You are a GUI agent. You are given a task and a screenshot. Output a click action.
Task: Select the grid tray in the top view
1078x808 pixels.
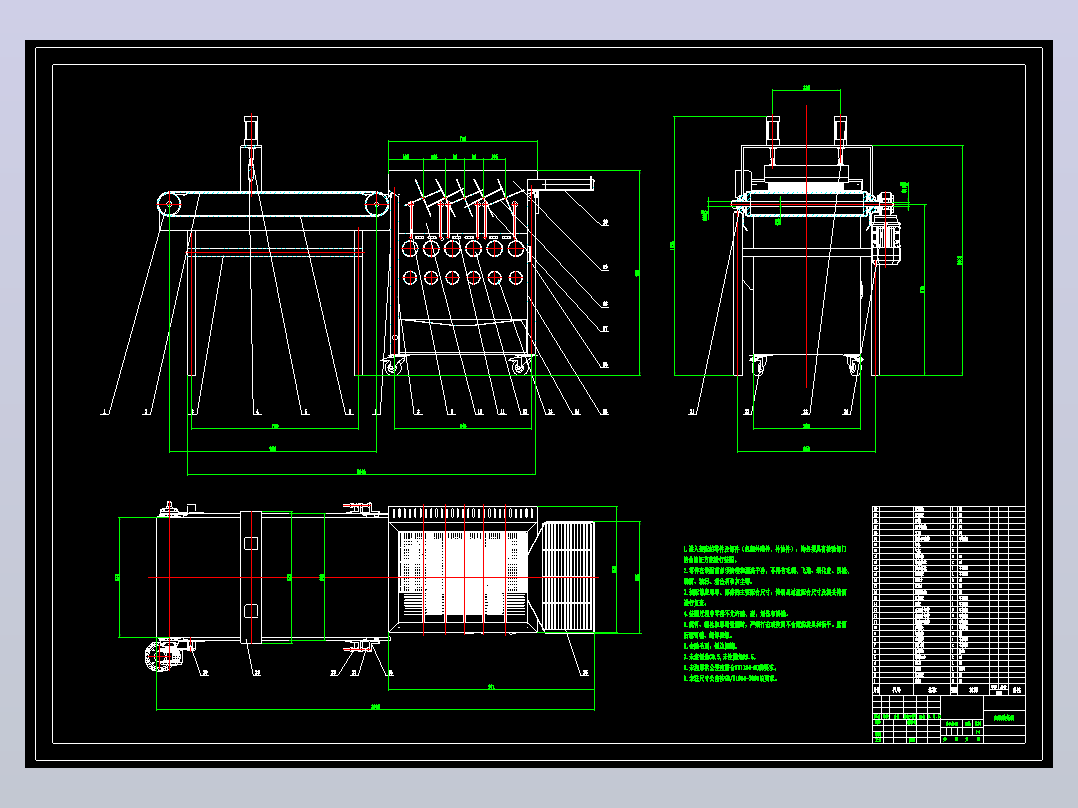click(568, 576)
